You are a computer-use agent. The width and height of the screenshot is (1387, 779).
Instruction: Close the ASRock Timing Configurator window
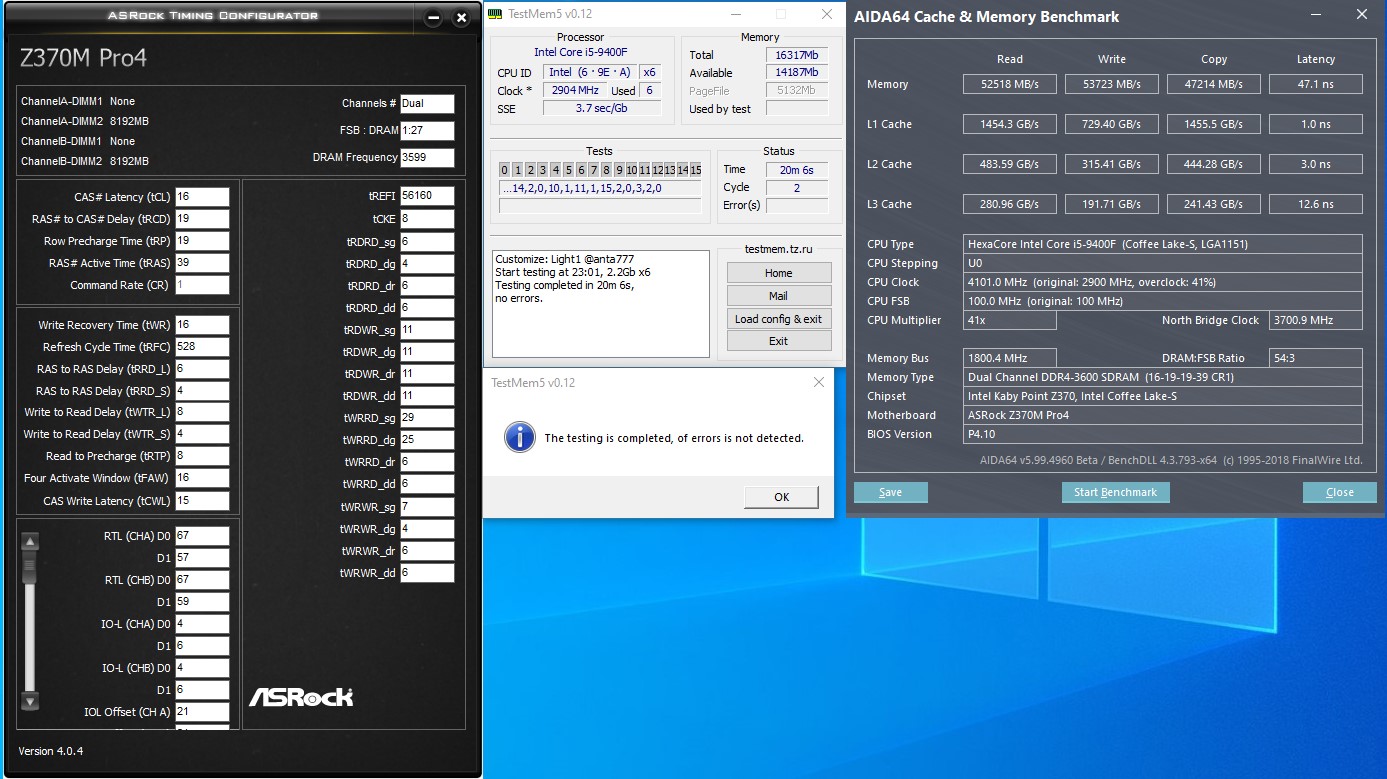click(x=461, y=18)
